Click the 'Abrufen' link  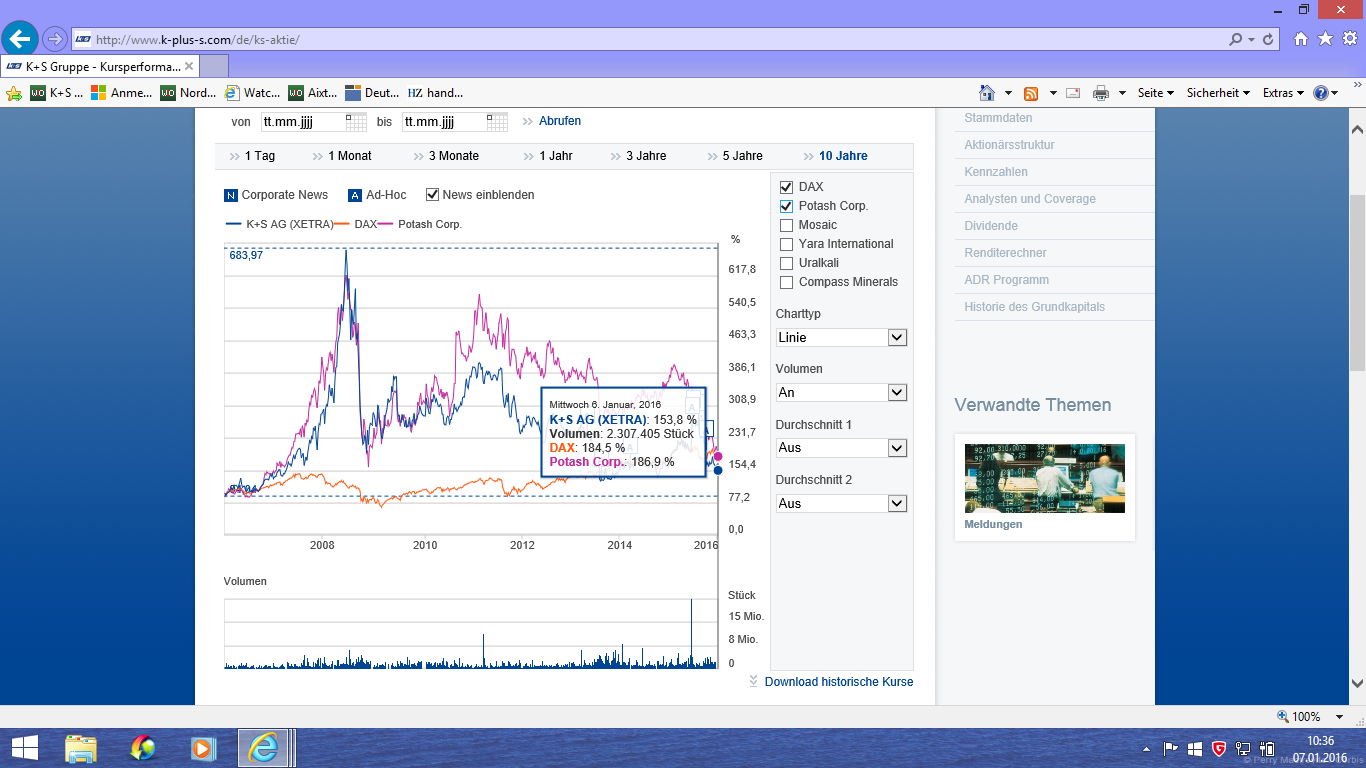pos(559,121)
